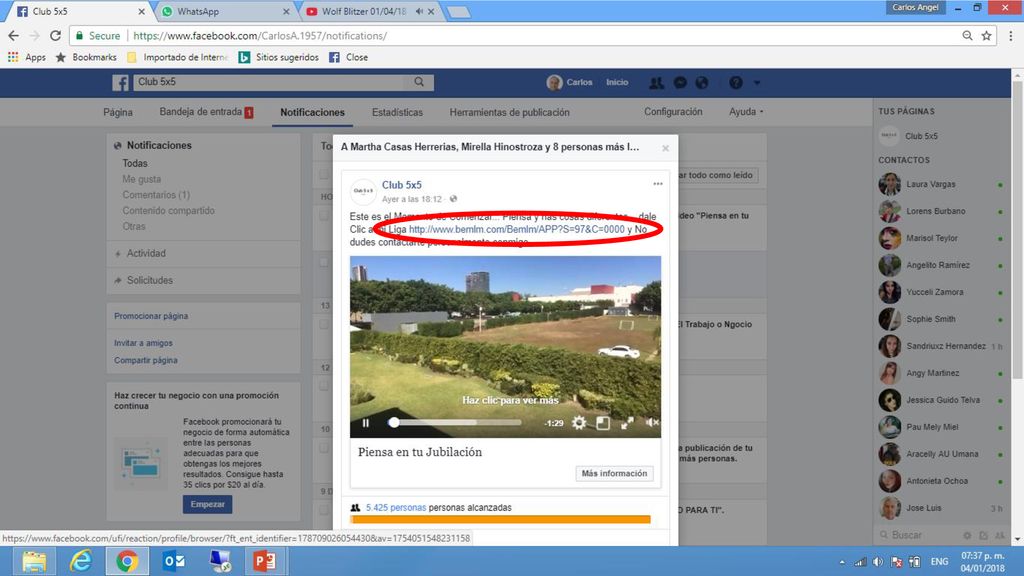Unmute the video with the speaker icon

(652, 423)
